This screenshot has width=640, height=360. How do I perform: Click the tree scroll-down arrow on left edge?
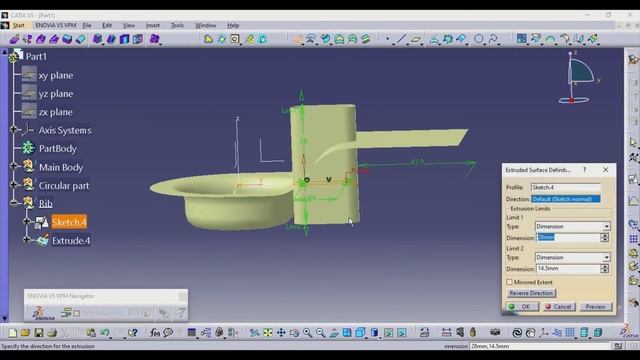(x=4, y=318)
